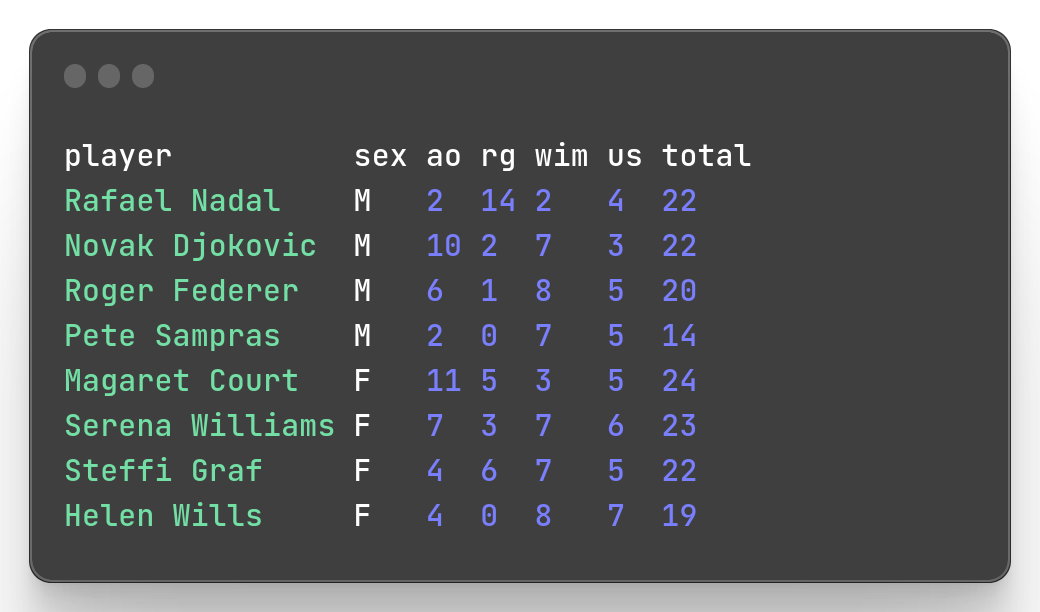Select Serena Williams in the player column

click(199, 427)
